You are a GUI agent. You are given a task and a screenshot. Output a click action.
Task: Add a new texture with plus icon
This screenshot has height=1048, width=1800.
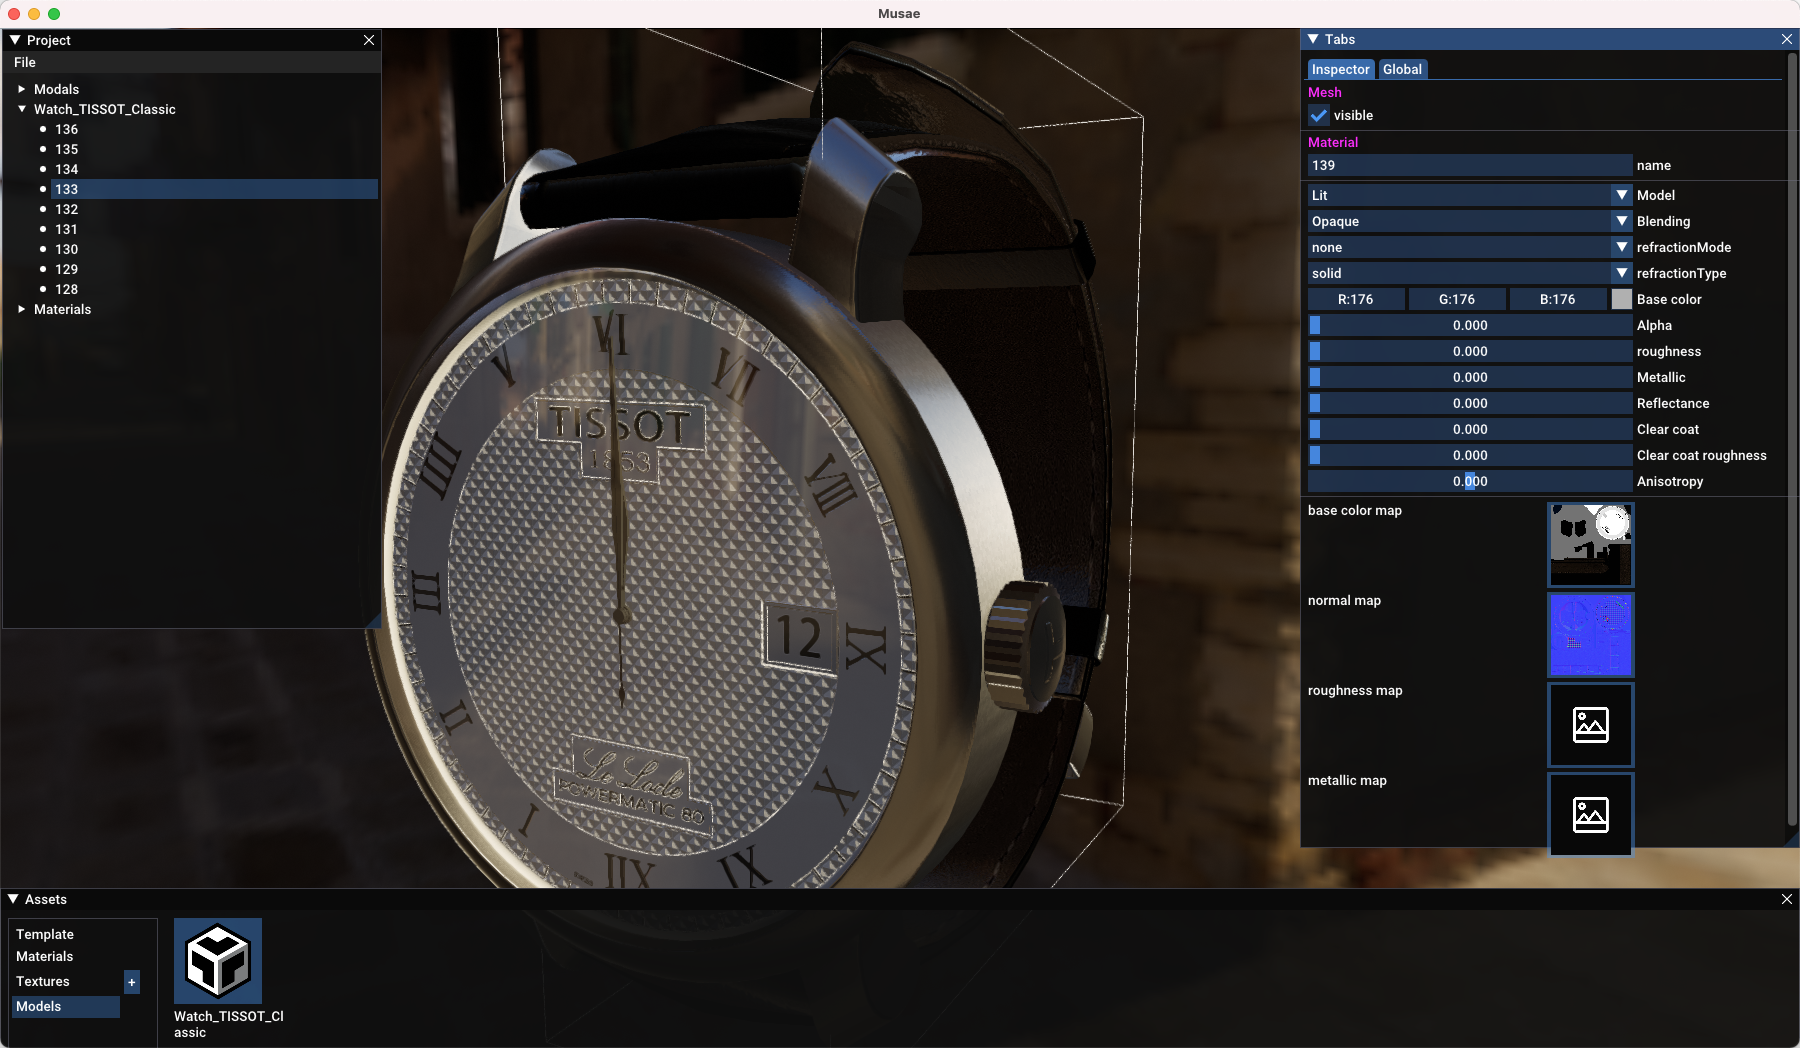pyautogui.click(x=132, y=982)
